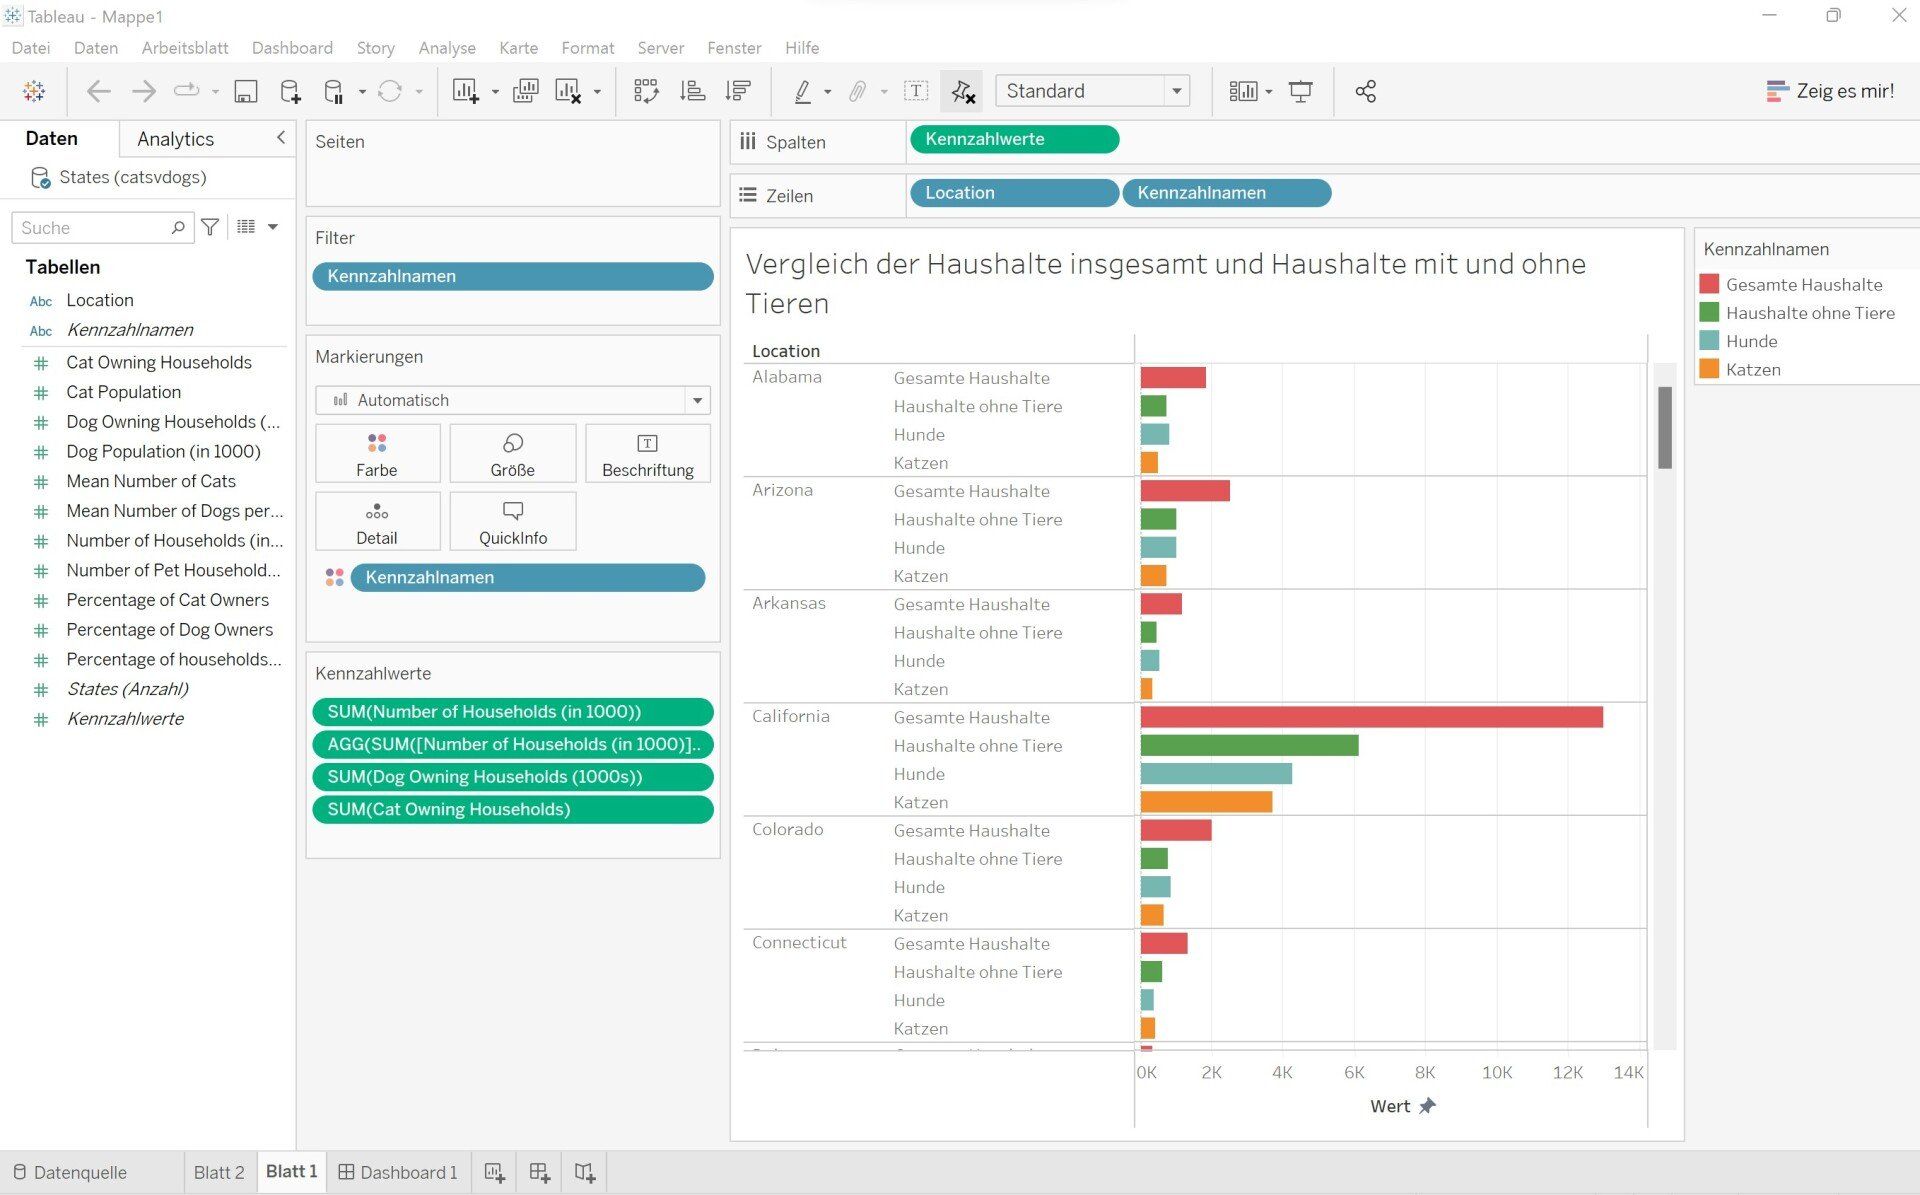Click the share workbook icon
The image size is (1920, 1195).
click(1365, 91)
